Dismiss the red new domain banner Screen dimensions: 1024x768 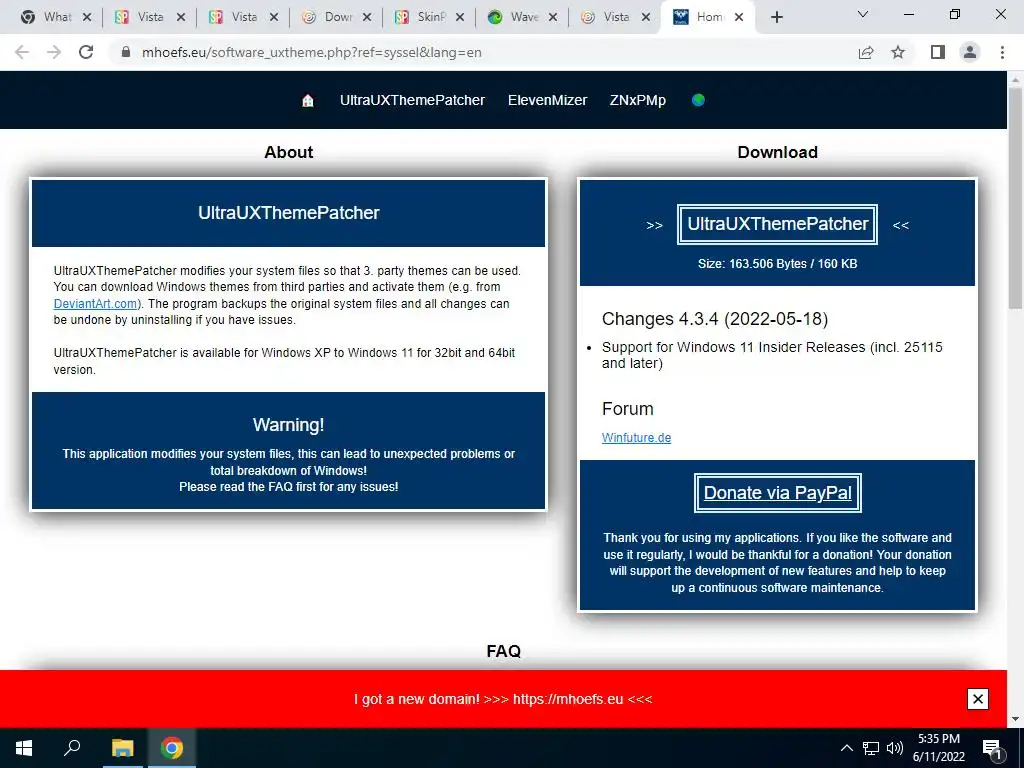pos(978,699)
